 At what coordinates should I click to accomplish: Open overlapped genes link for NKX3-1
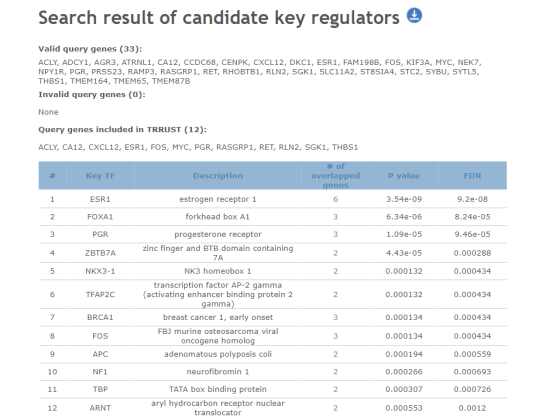tap(335, 271)
